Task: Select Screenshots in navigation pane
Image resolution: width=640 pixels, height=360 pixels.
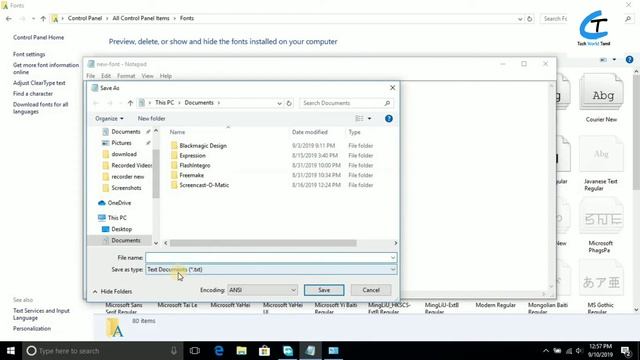Action: [x=126, y=188]
